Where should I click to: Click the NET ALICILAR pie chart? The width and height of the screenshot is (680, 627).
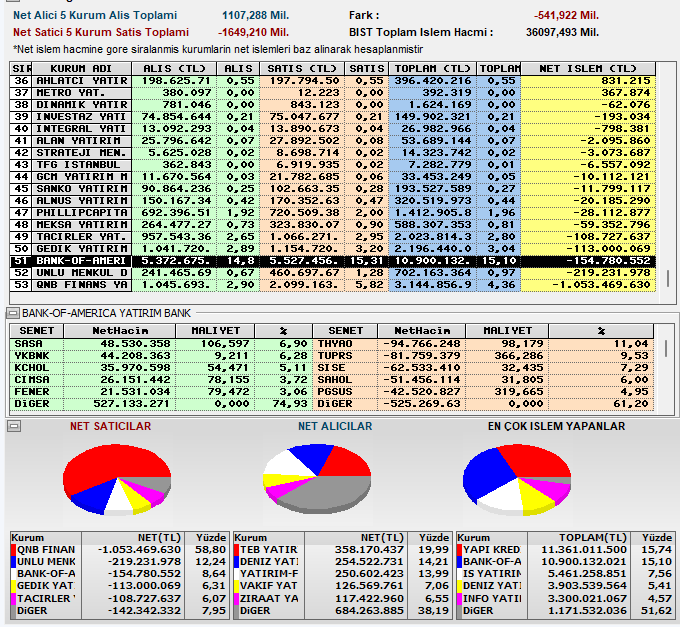pos(317,479)
